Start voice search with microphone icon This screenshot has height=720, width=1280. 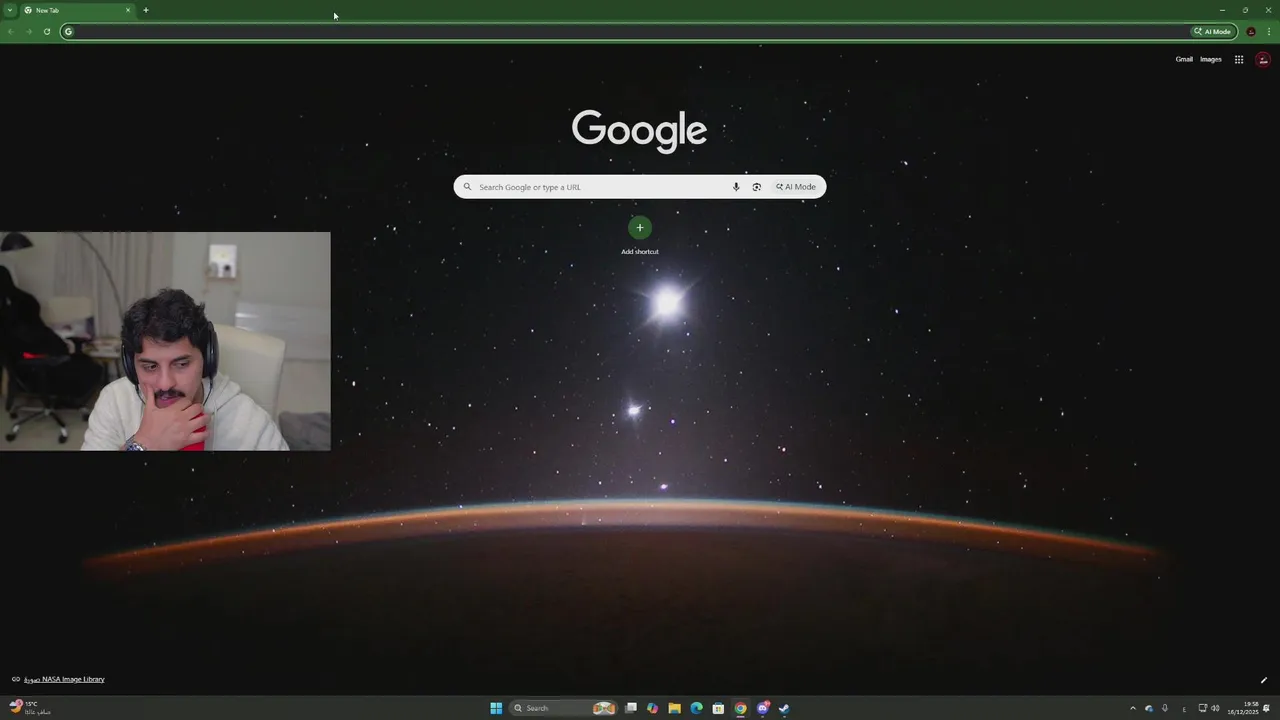coord(736,187)
